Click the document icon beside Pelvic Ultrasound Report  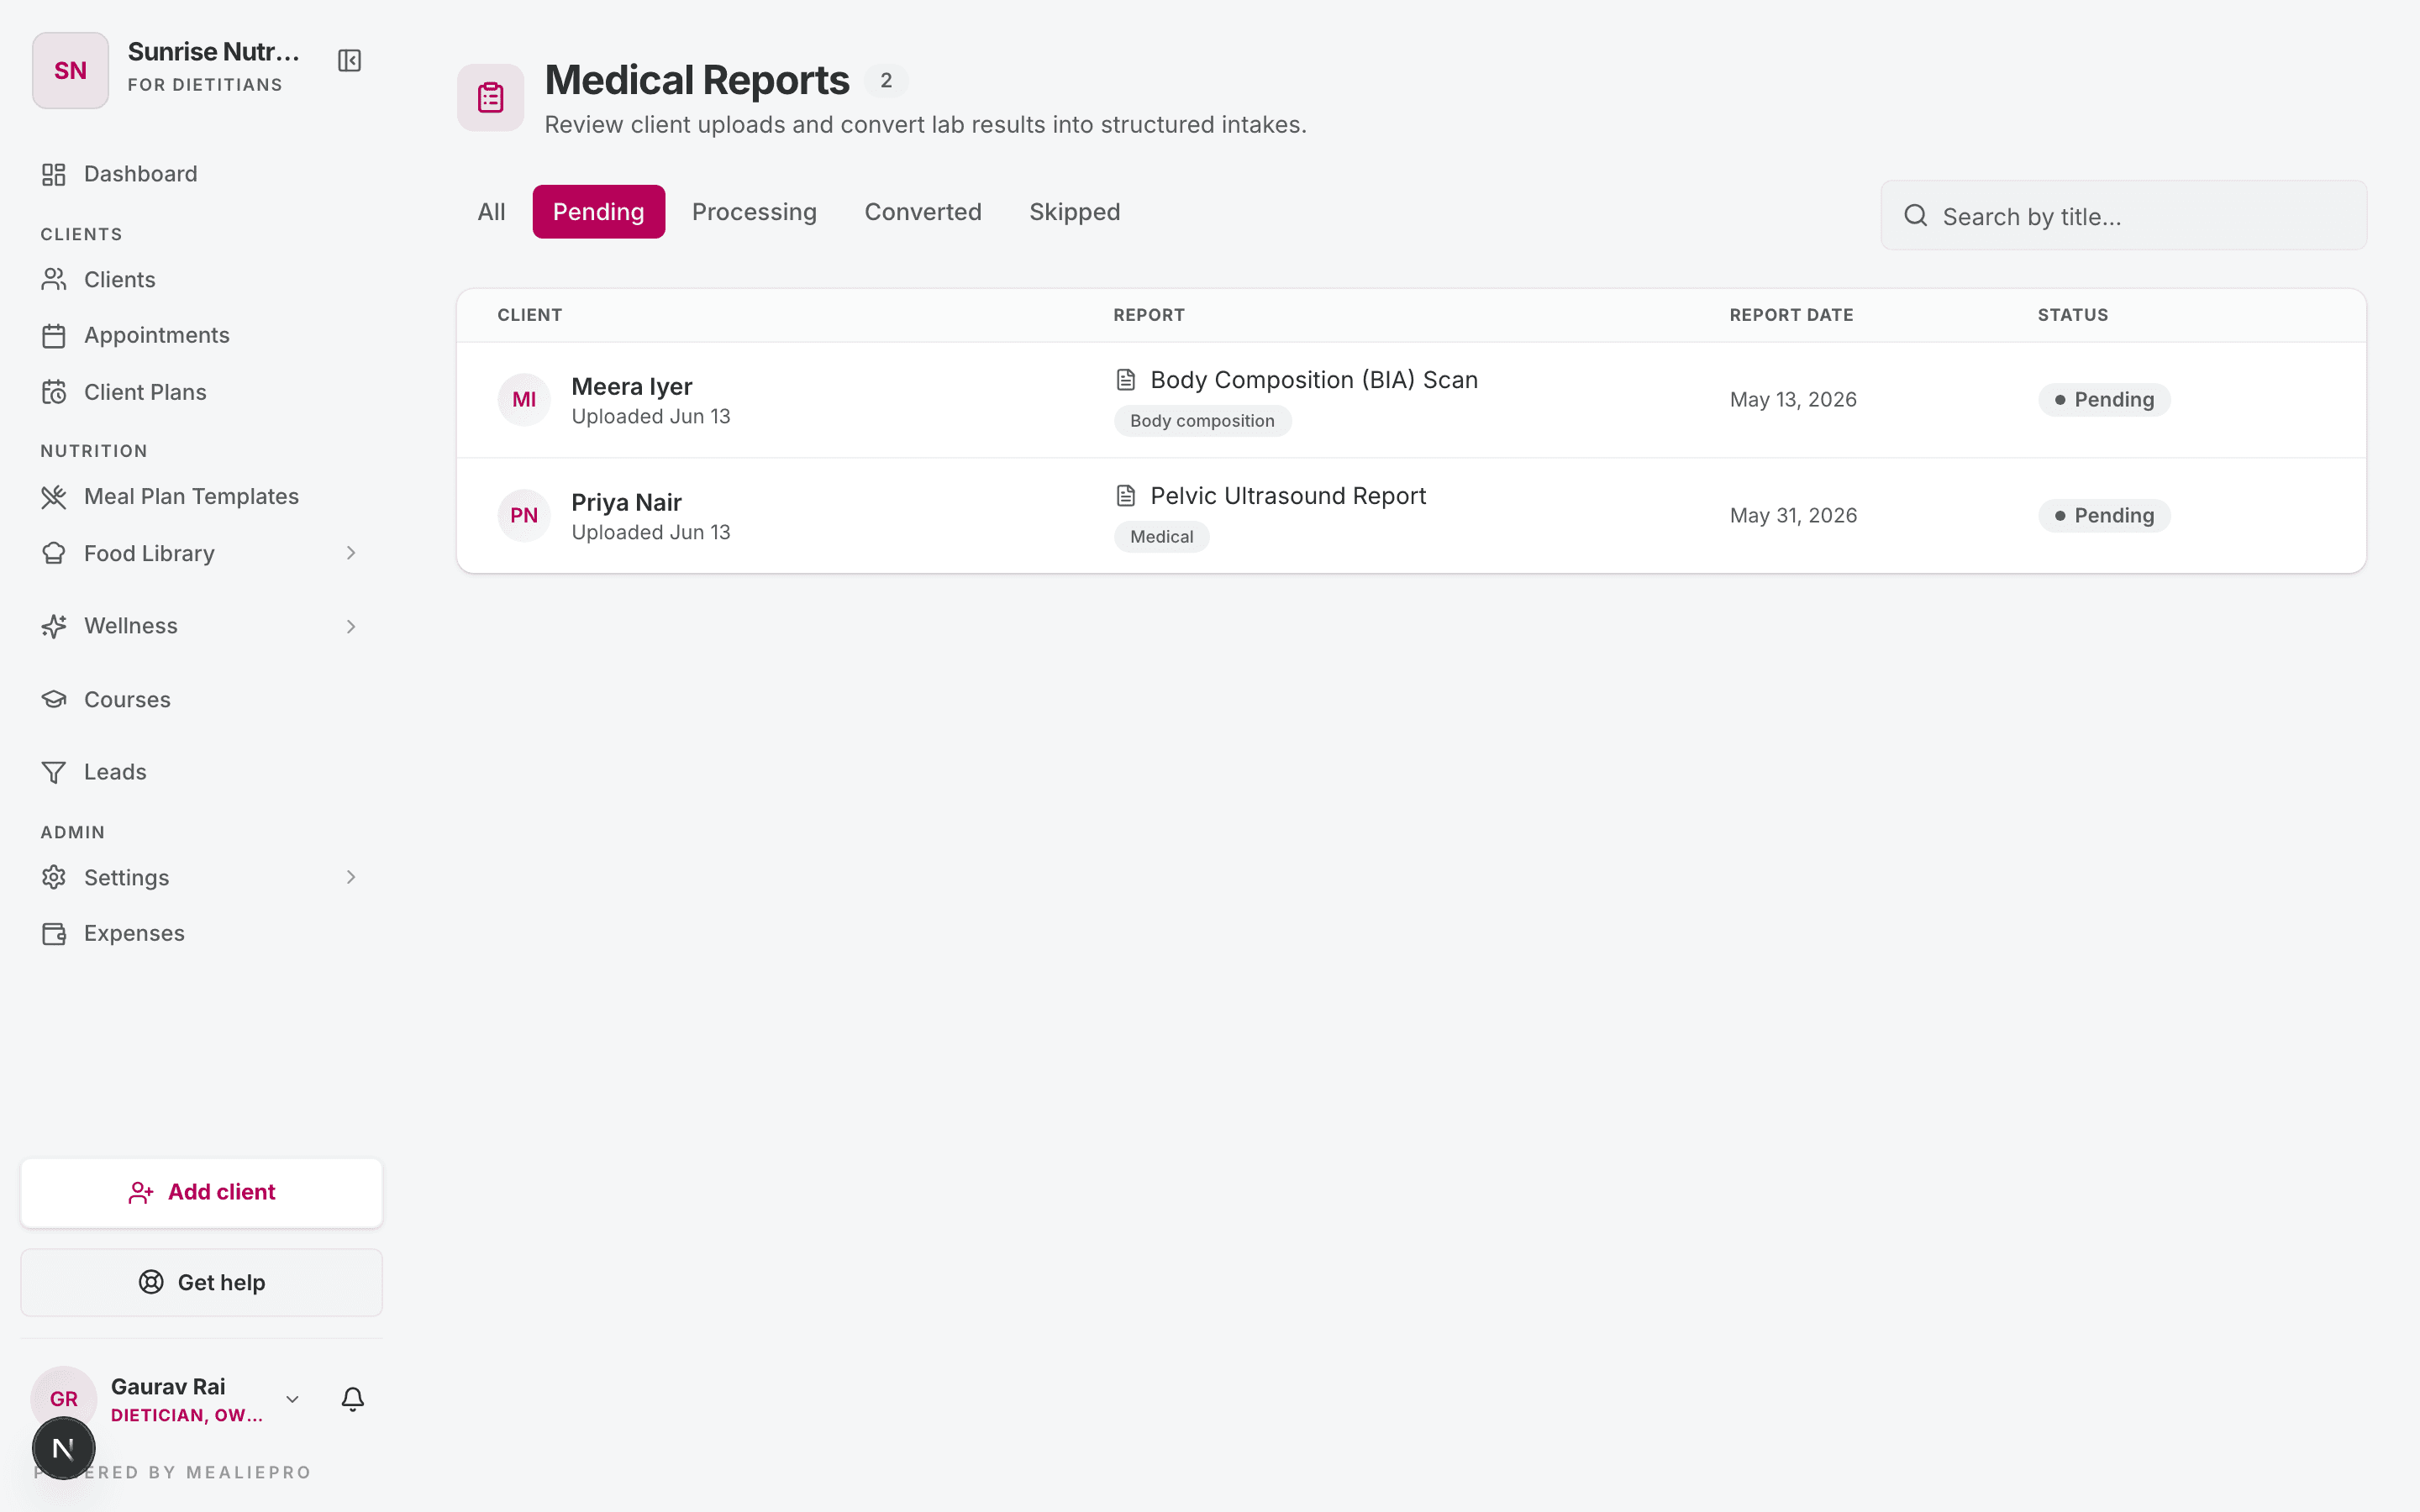click(1126, 496)
